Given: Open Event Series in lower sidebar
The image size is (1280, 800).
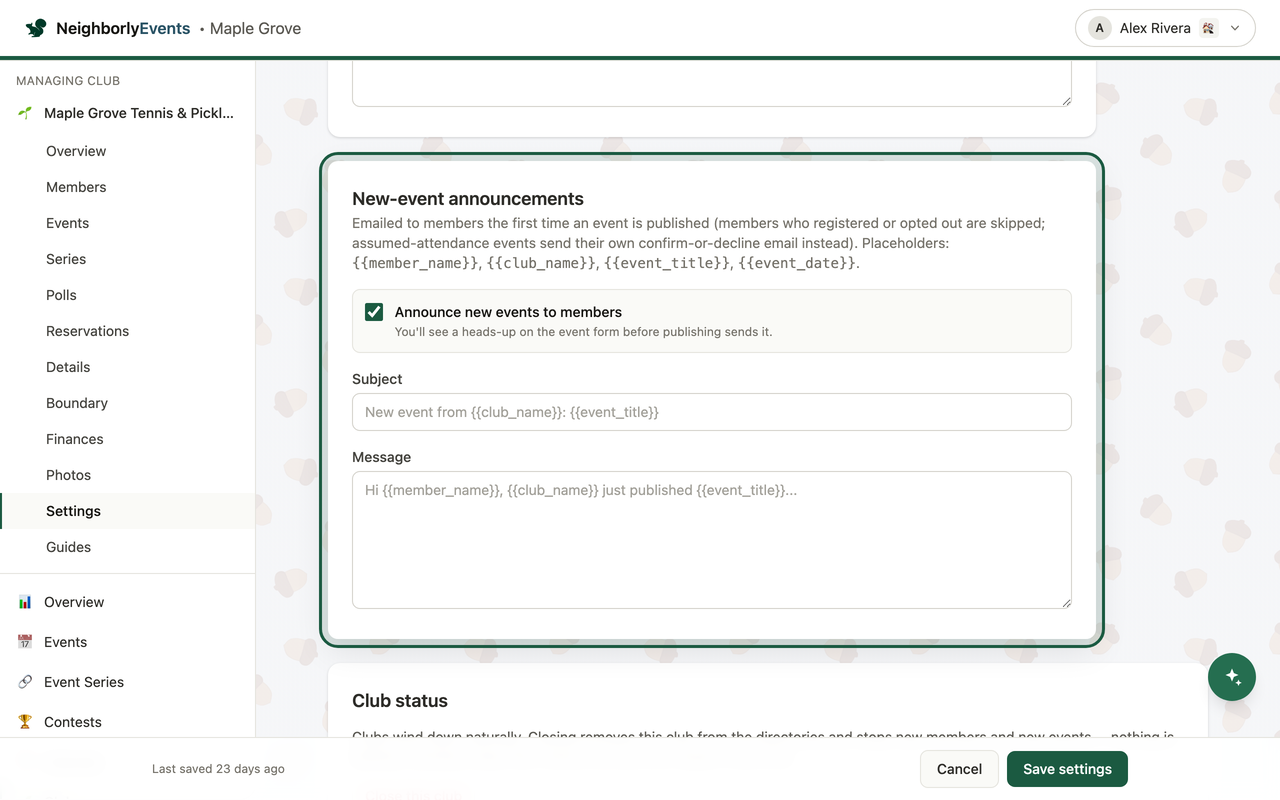Looking at the screenshot, I should pos(84,682).
